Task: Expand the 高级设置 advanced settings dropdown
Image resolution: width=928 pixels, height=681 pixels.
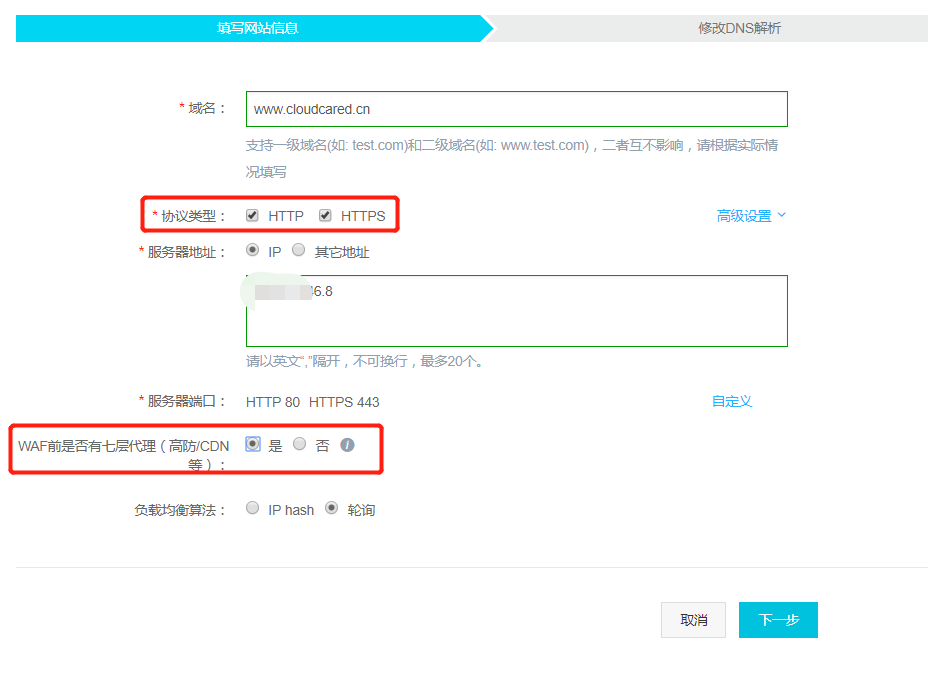Action: point(751,216)
